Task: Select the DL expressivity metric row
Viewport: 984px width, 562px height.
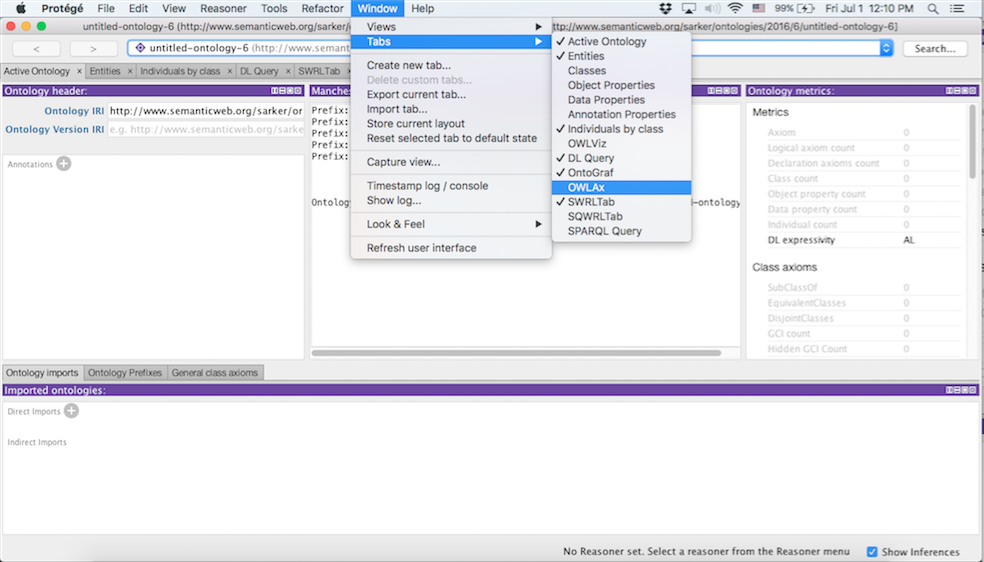Action: [x=864, y=240]
